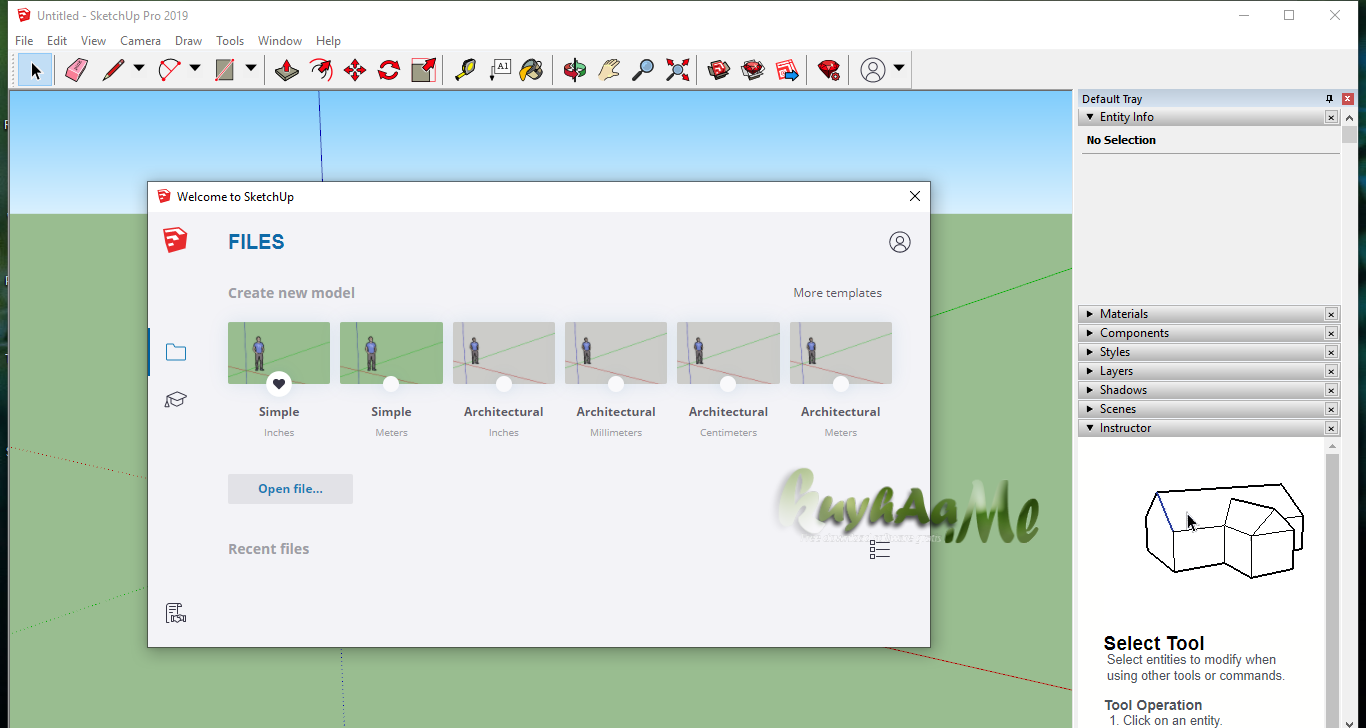Expand the Materials panel
The image size is (1366, 728).
click(1088, 314)
